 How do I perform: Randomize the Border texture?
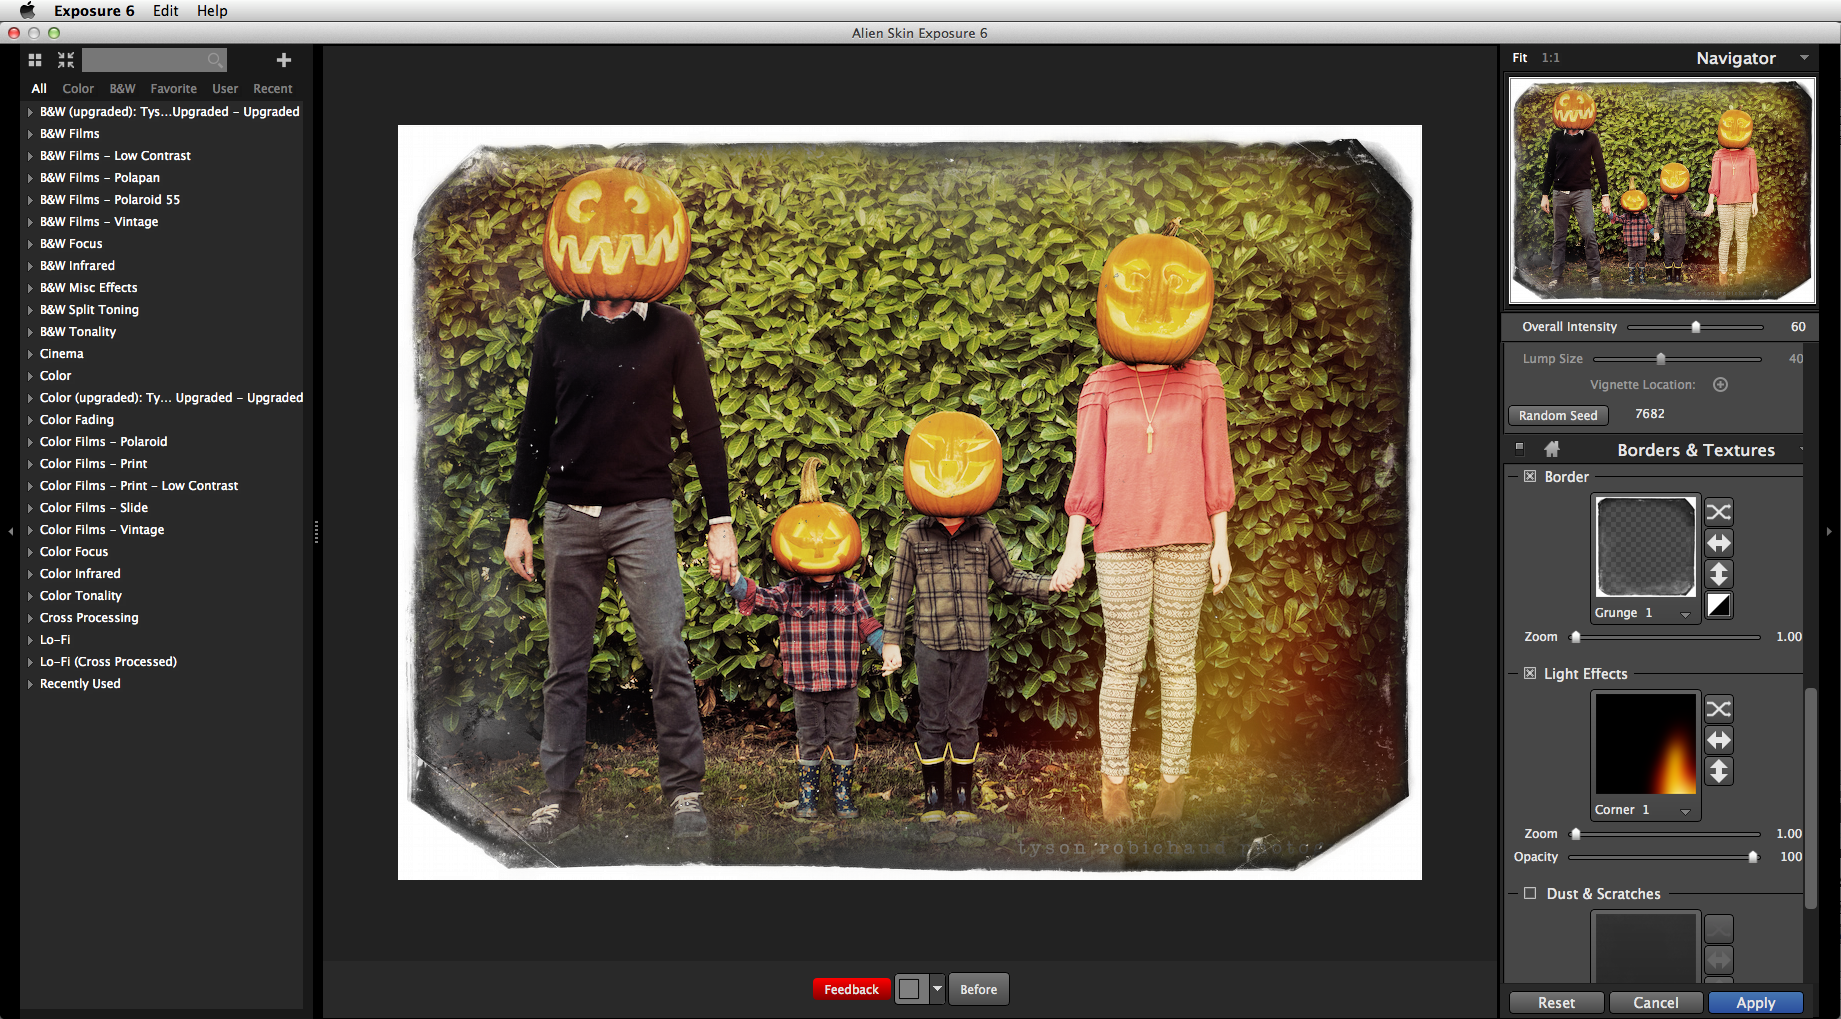click(1718, 512)
